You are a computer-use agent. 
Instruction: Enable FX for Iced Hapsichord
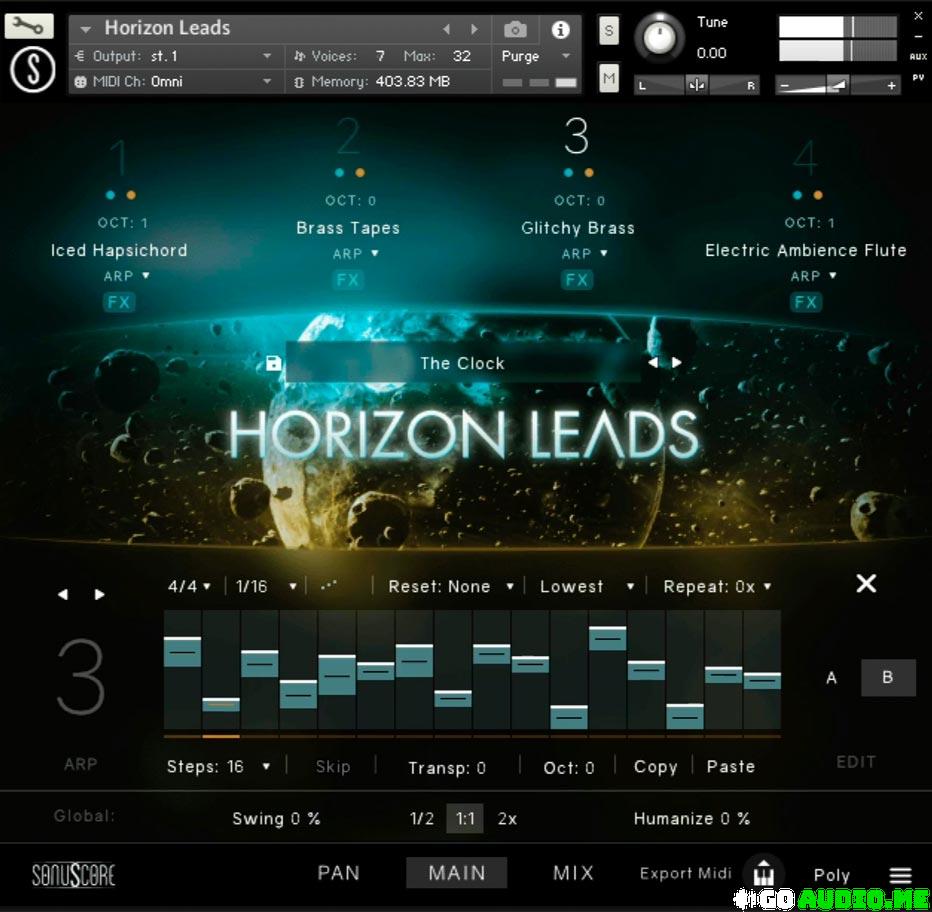tap(119, 302)
